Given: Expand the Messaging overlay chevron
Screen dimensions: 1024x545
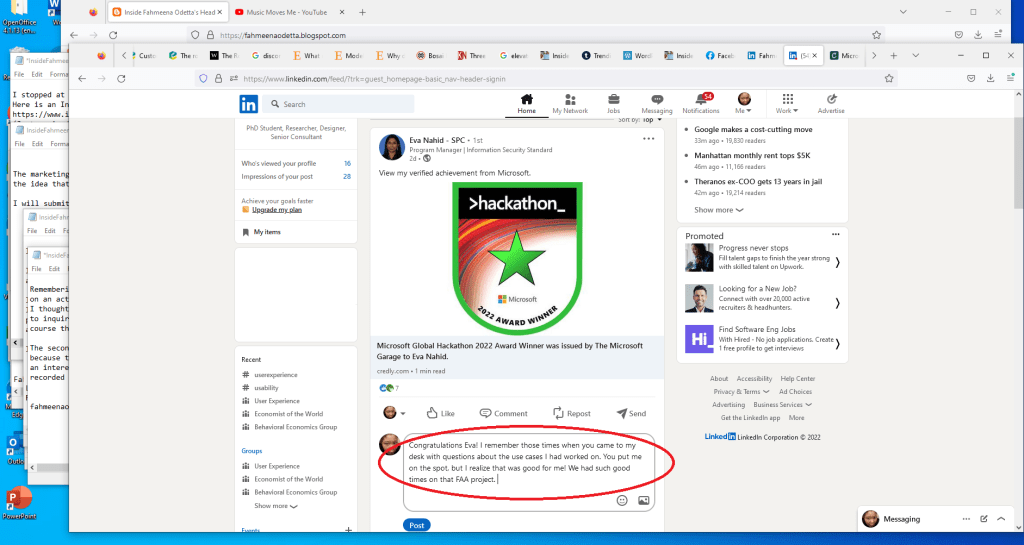Looking at the screenshot, I should point(1000,519).
